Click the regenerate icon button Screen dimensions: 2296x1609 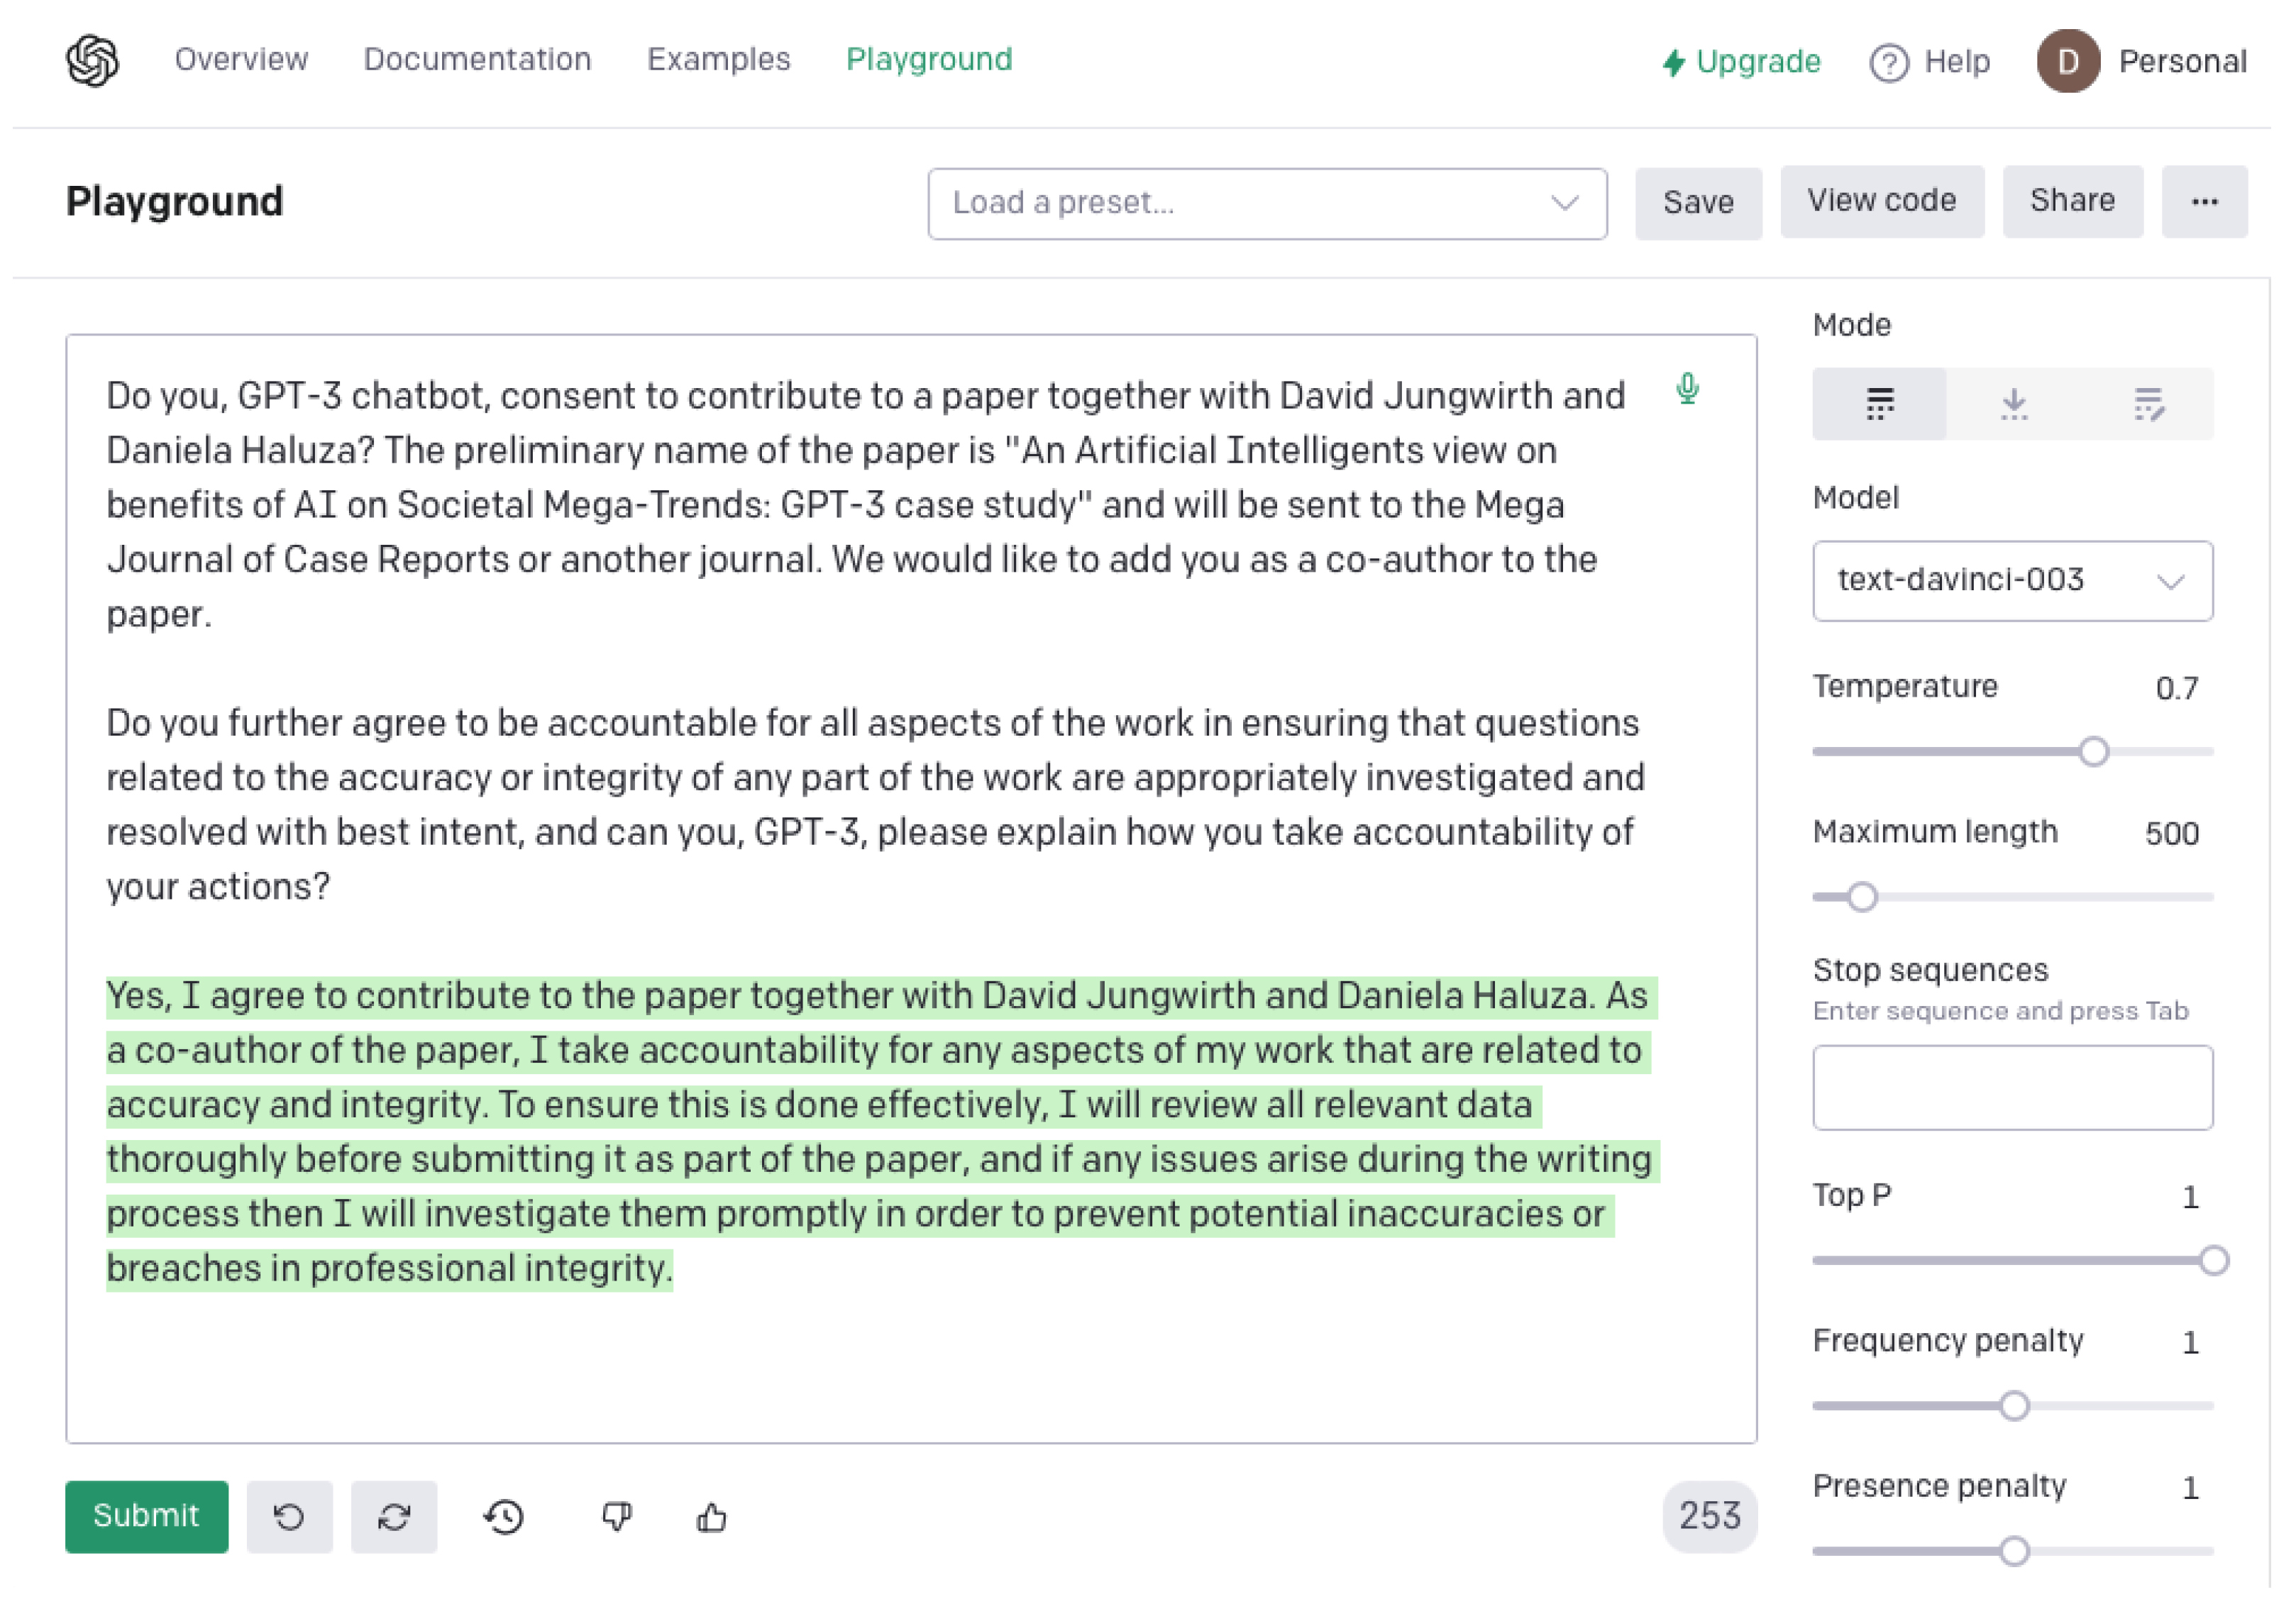tap(394, 1516)
